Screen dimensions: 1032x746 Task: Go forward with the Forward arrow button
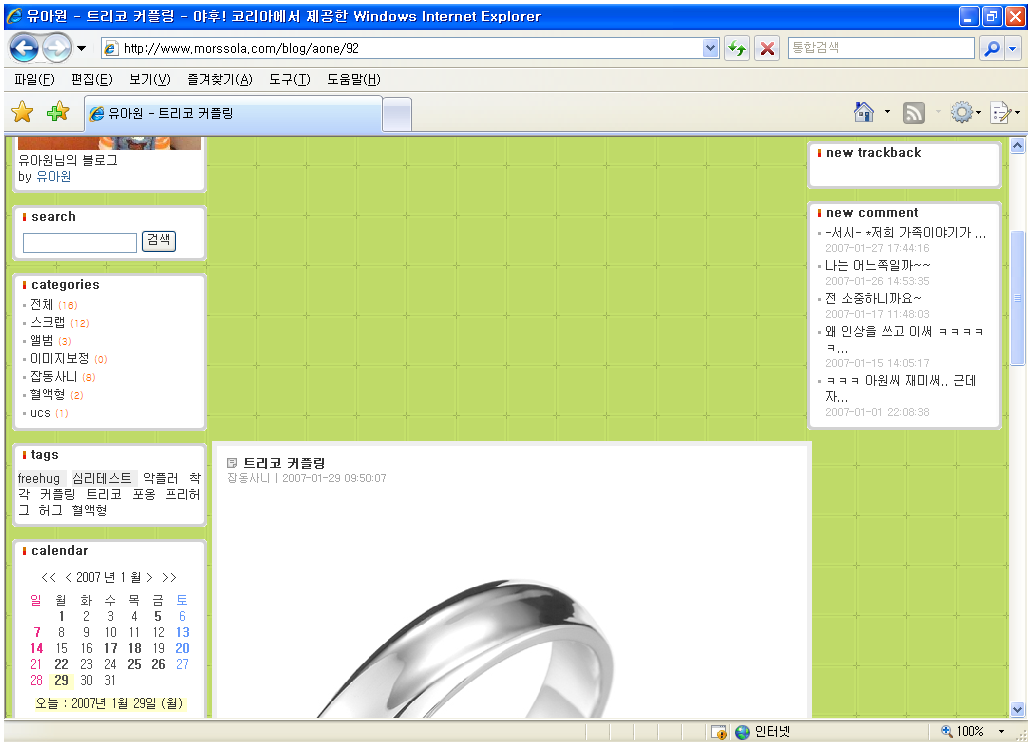[57, 48]
